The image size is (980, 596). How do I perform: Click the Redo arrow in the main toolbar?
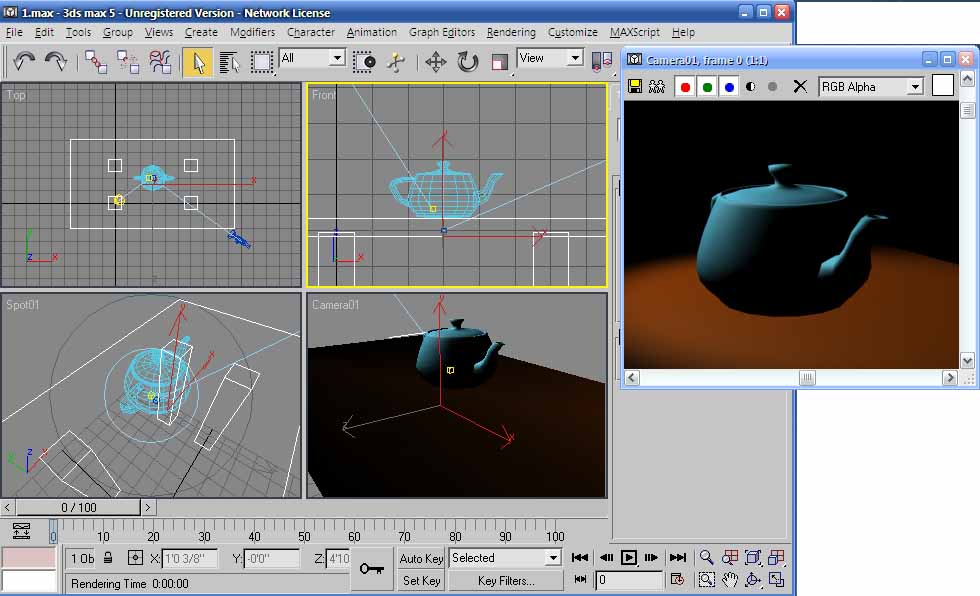(56, 61)
